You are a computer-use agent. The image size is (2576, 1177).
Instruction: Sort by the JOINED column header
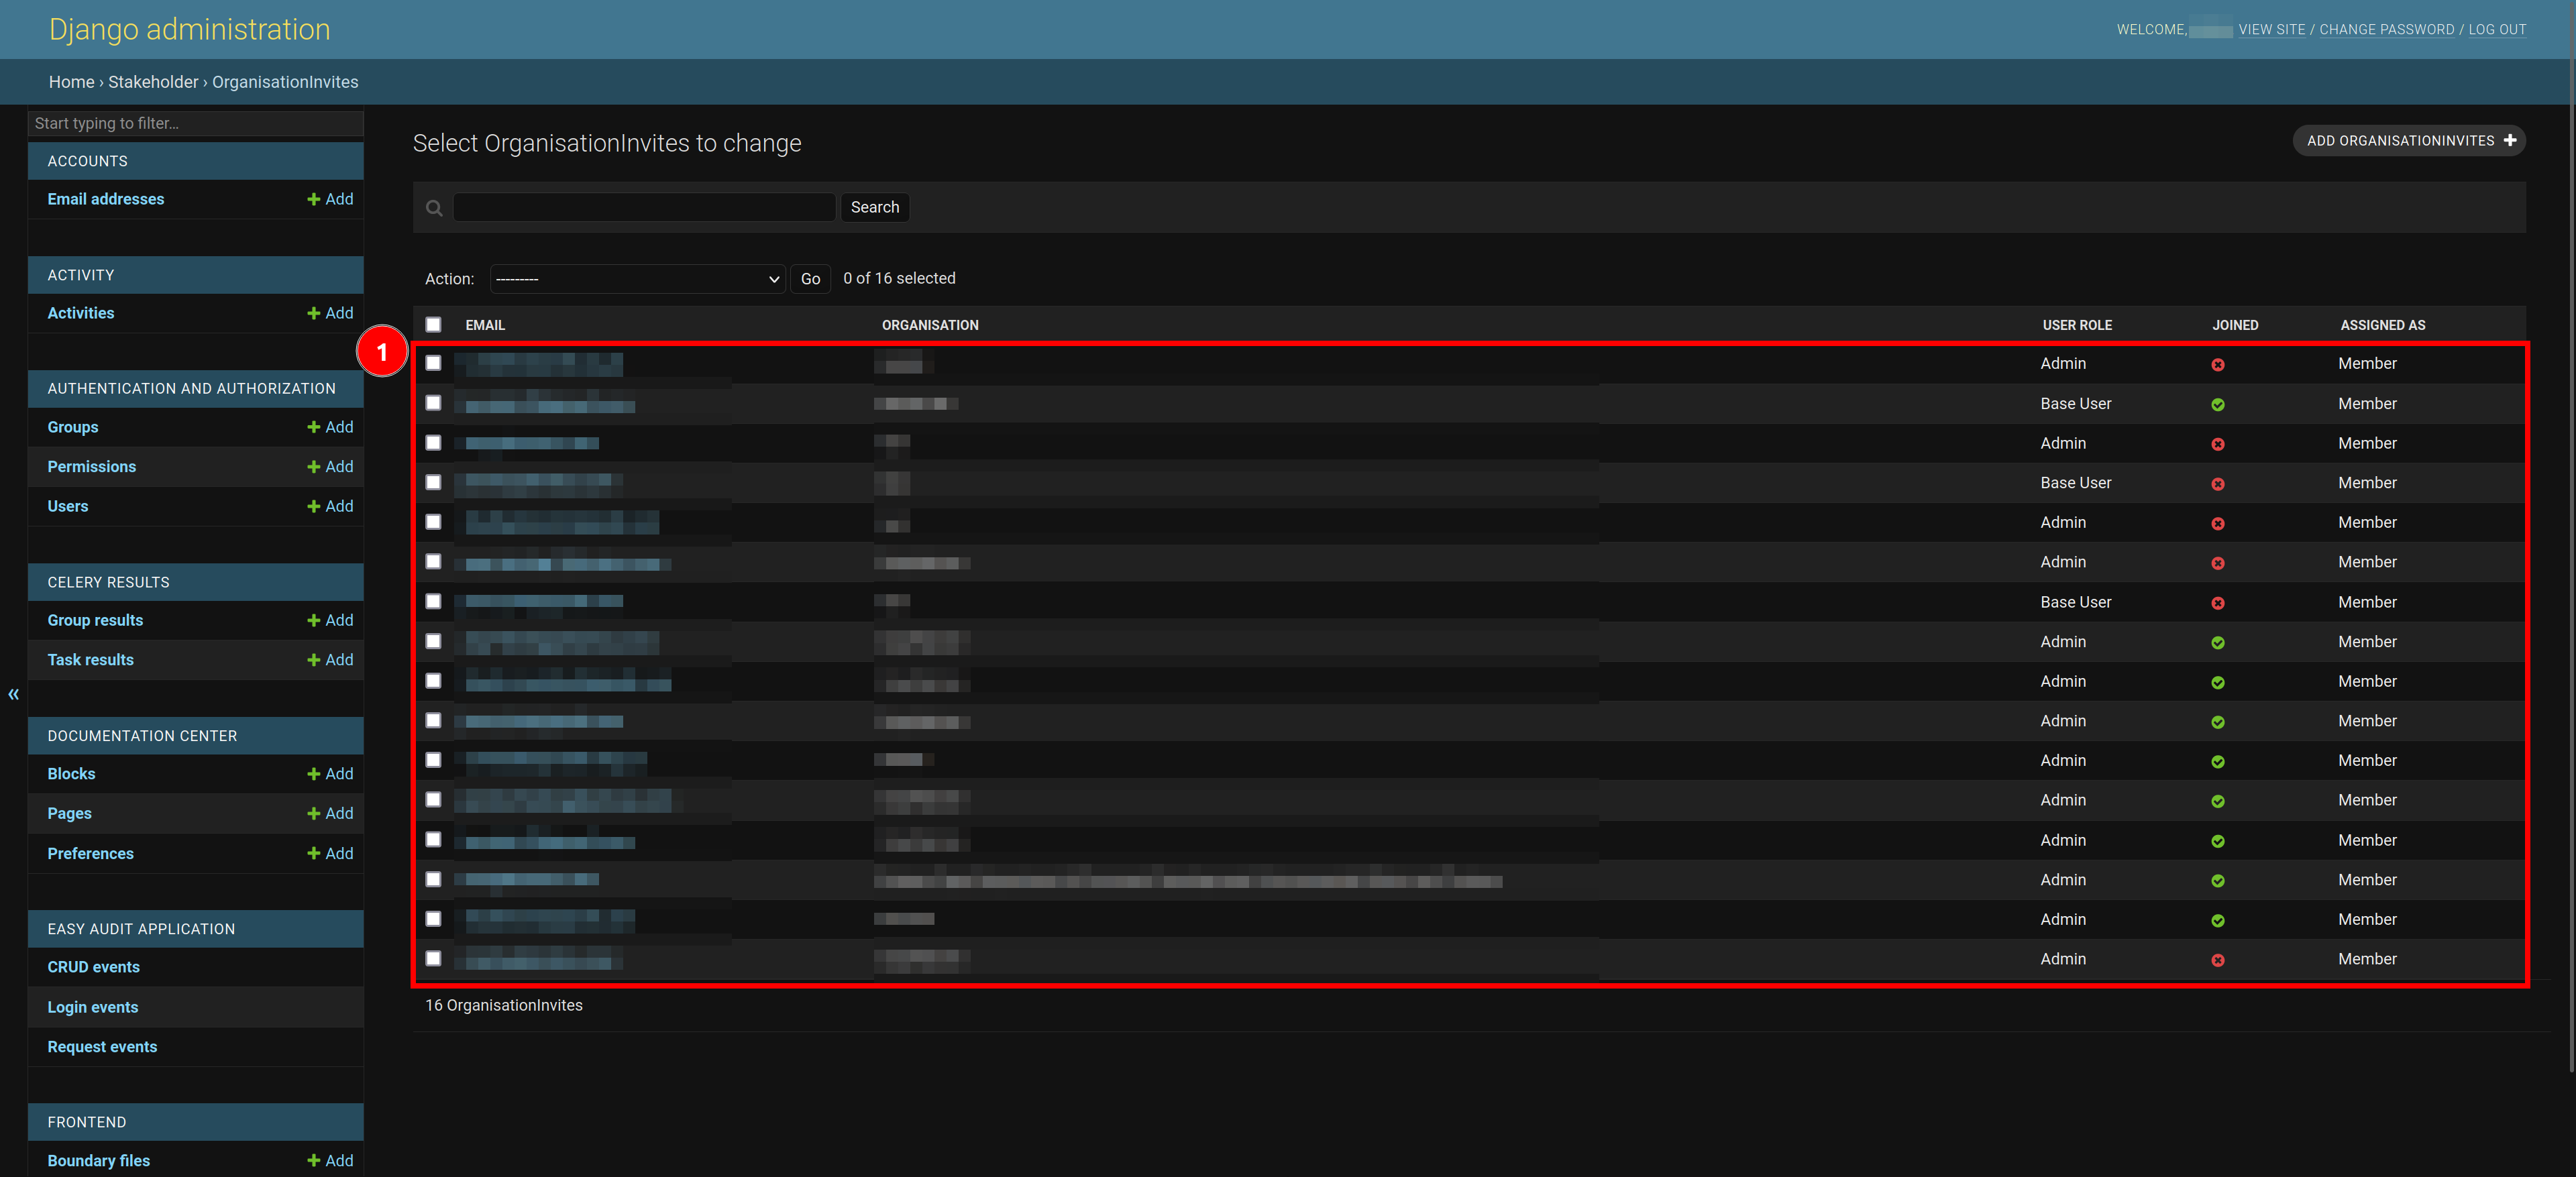click(x=2235, y=325)
